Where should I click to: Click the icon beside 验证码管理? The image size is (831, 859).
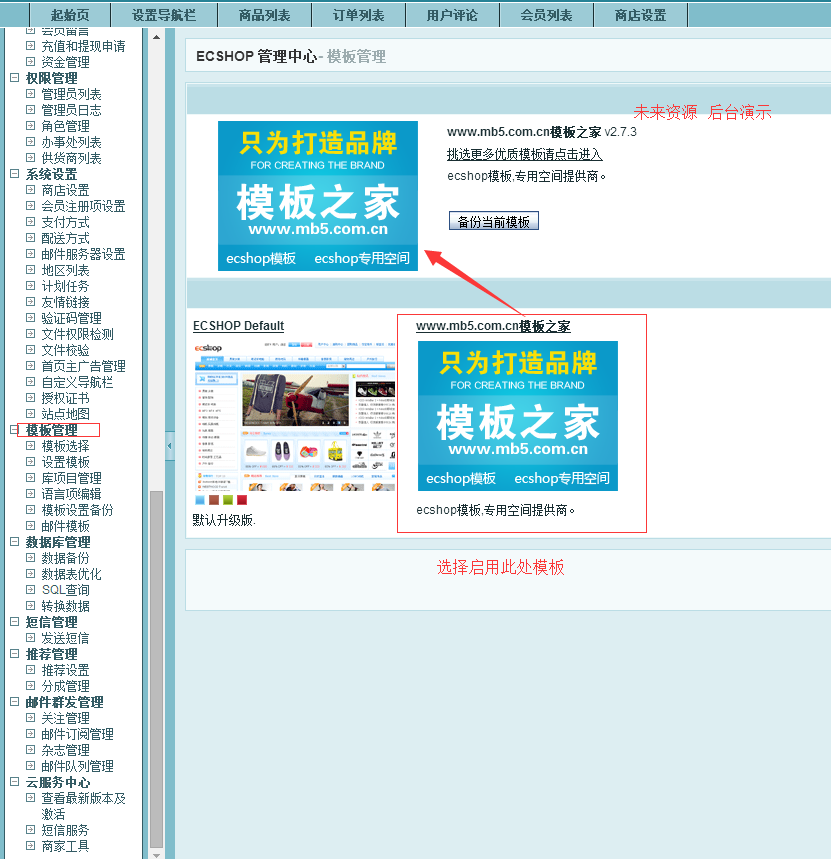click(x=31, y=318)
